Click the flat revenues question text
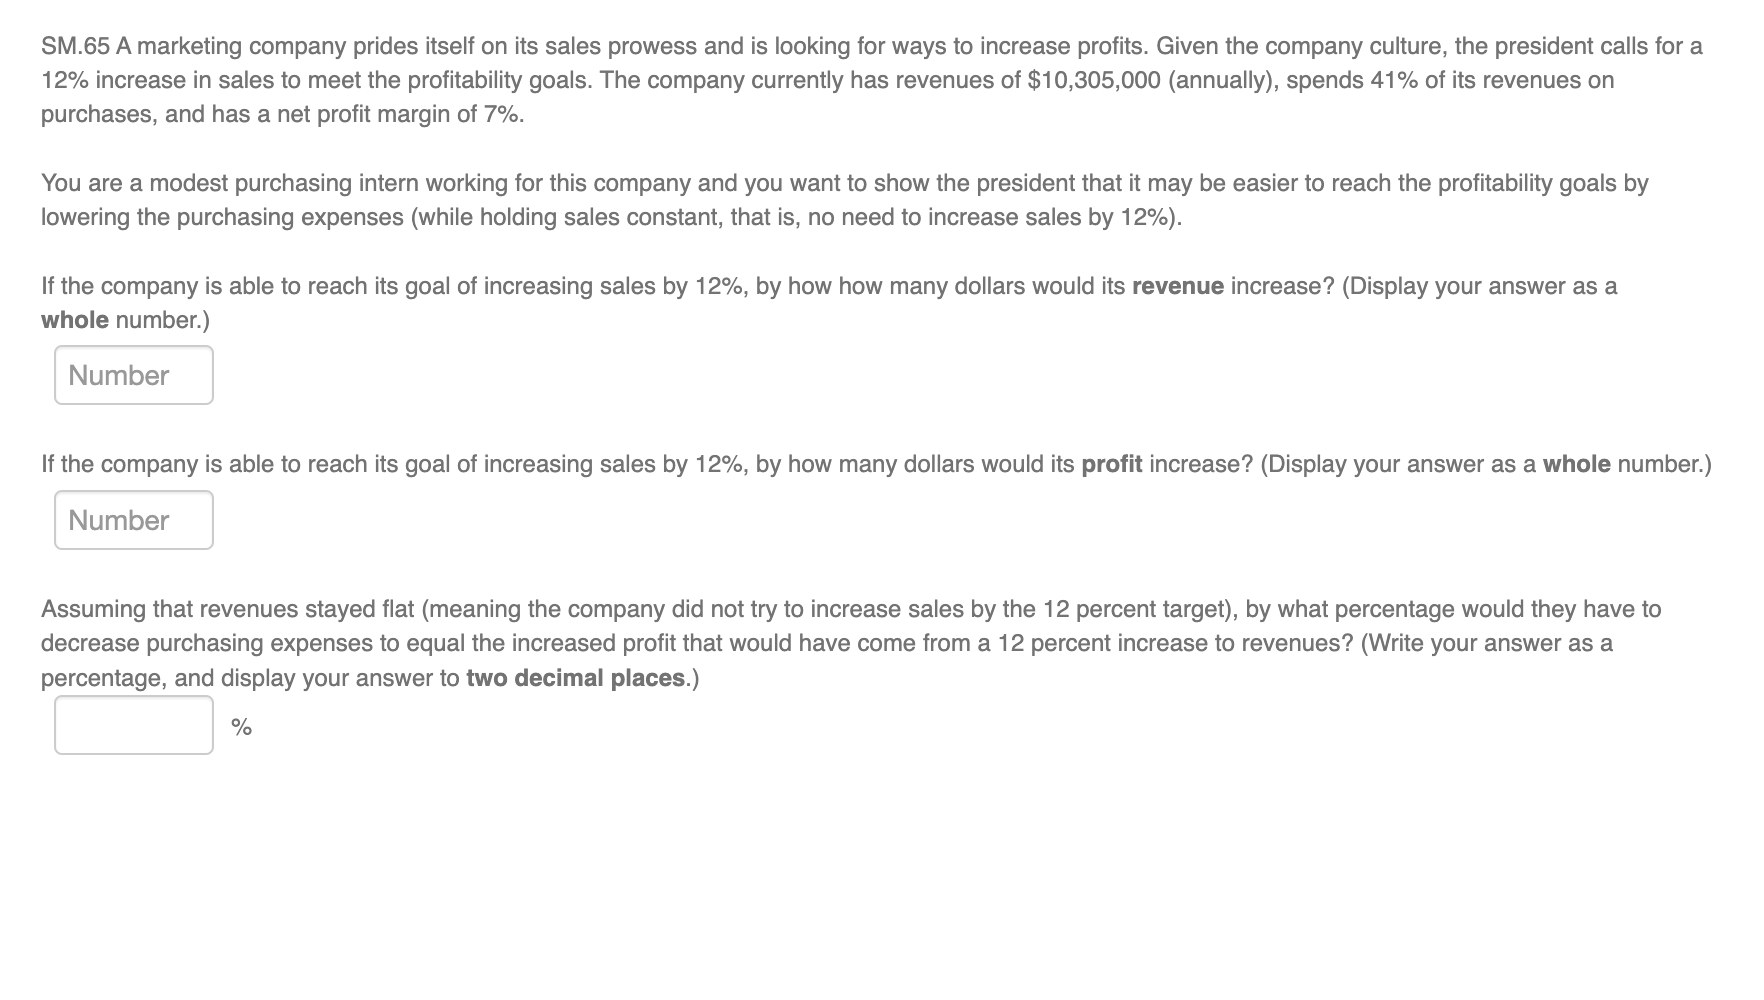 [700, 642]
